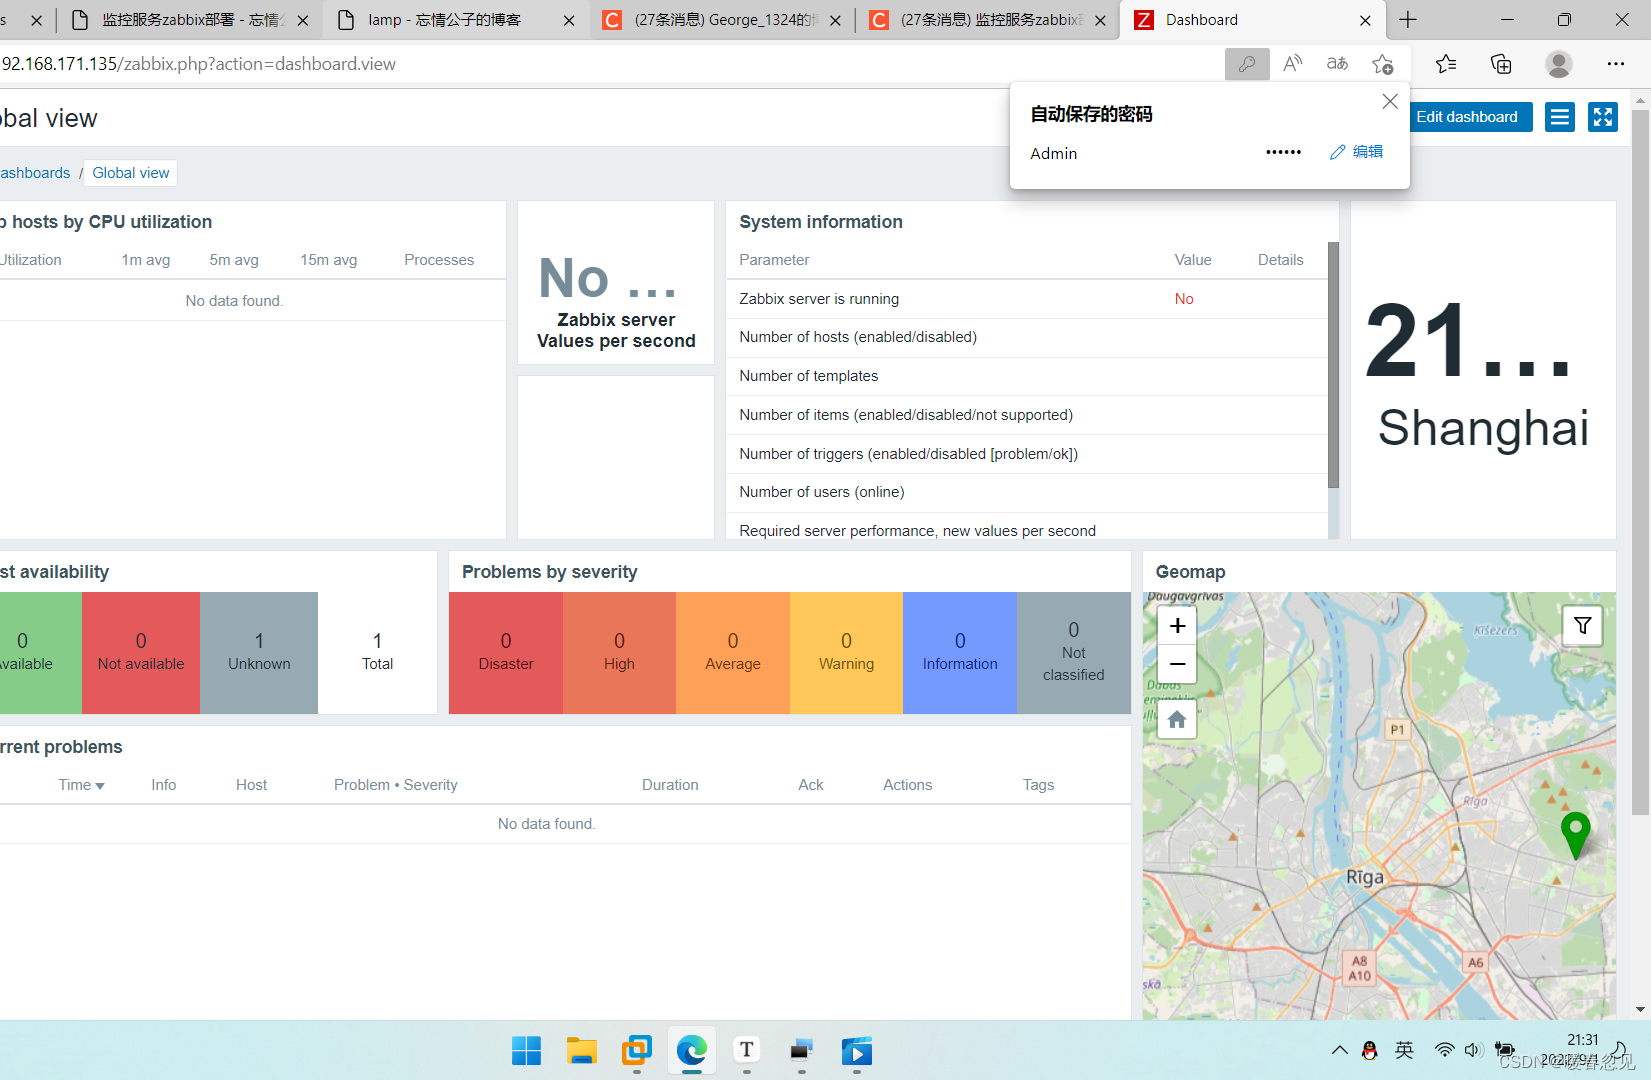The image size is (1651, 1080).
Task: Click the Information severity block
Action: (x=960, y=652)
